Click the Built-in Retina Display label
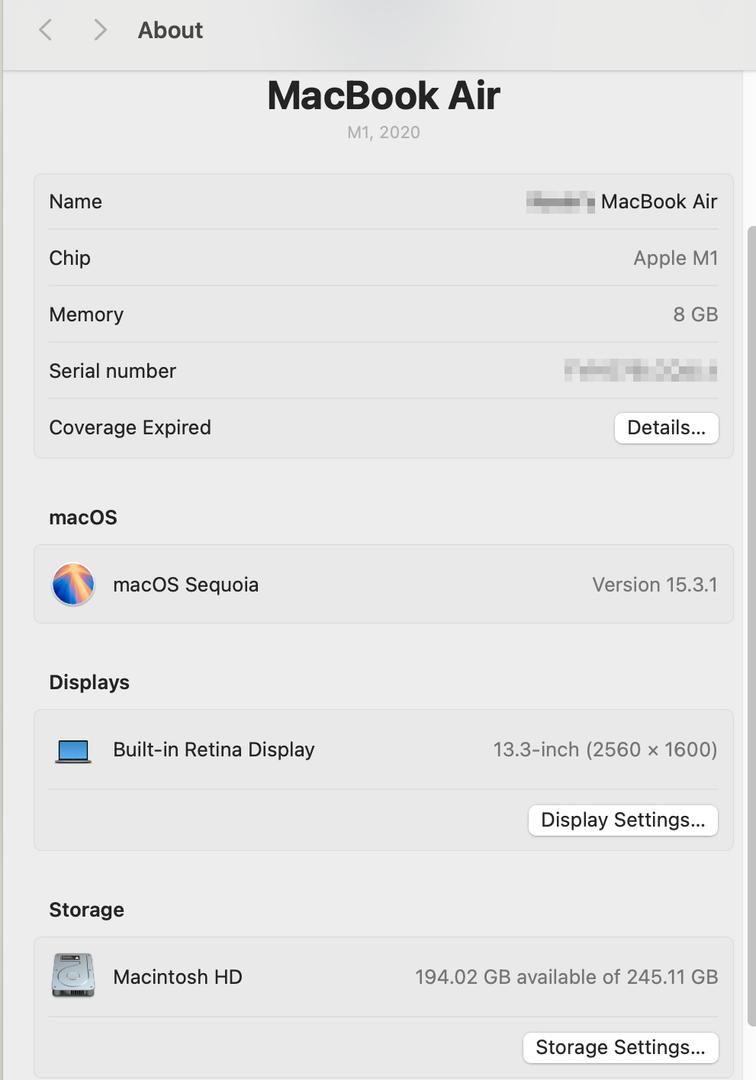 pos(213,749)
